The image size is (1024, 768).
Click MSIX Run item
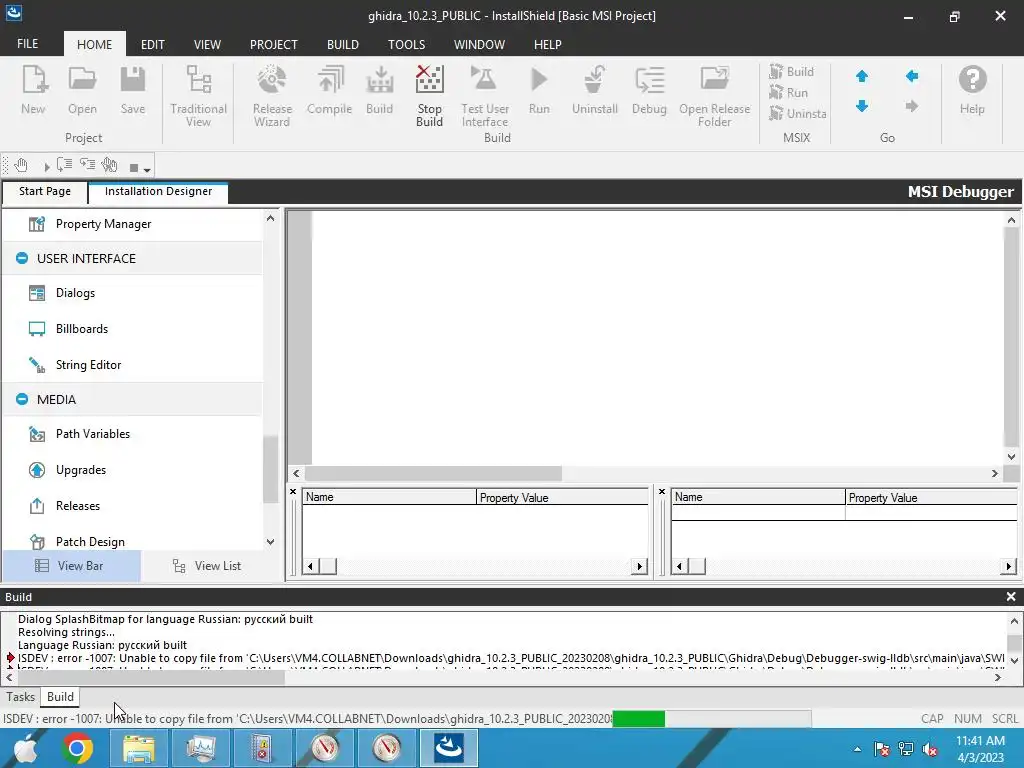point(789,93)
